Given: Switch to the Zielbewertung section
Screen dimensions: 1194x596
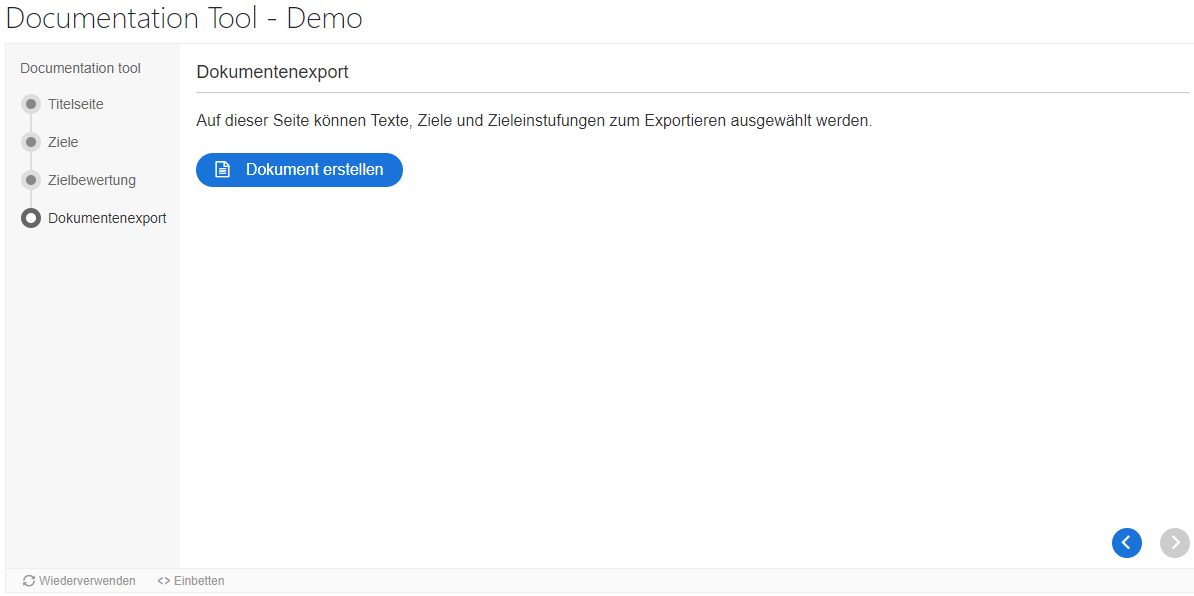Looking at the screenshot, I should click(91, 180).
